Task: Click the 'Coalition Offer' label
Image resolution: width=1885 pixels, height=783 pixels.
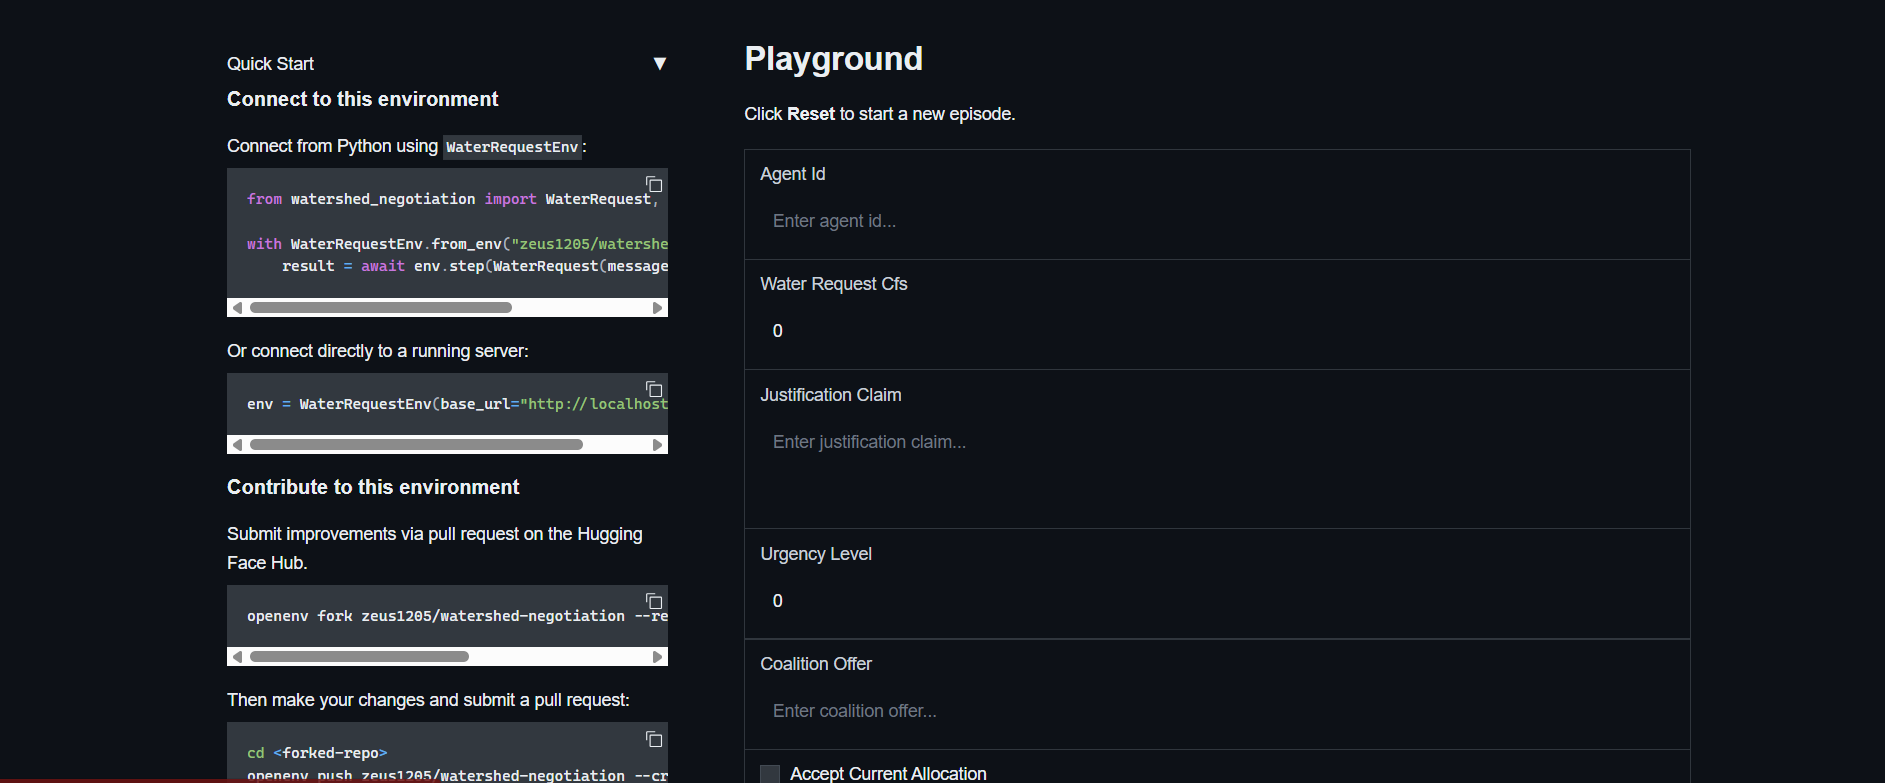Action: pos(815,664)
